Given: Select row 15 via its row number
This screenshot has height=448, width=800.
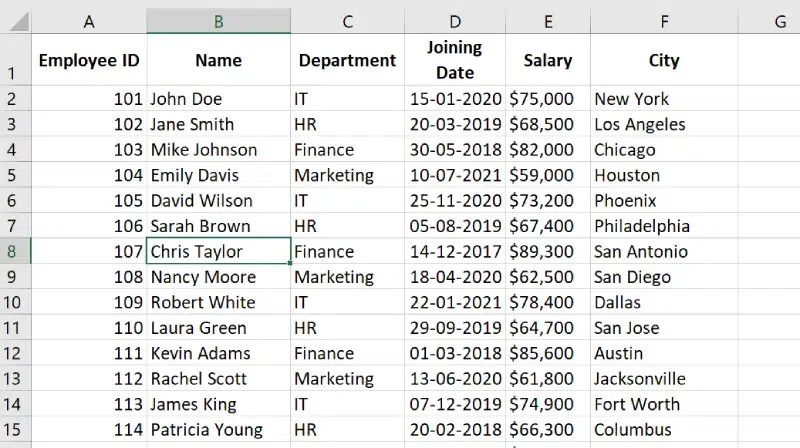Looking at the screenshot, I should 13,430.
